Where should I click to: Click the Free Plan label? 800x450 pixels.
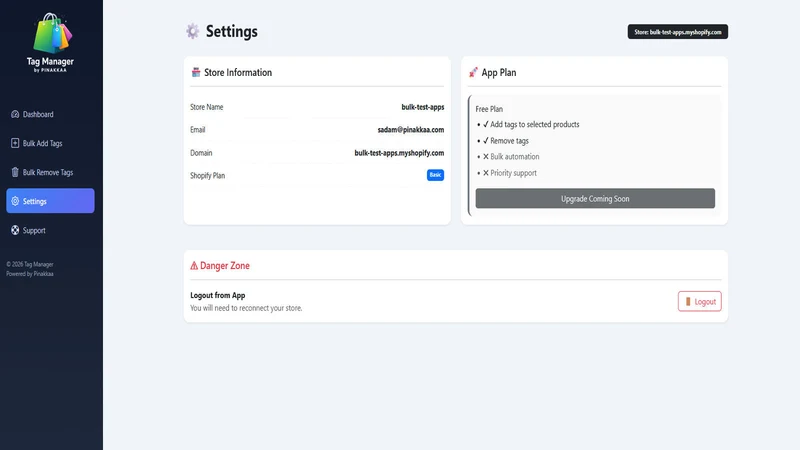(489, 109)
